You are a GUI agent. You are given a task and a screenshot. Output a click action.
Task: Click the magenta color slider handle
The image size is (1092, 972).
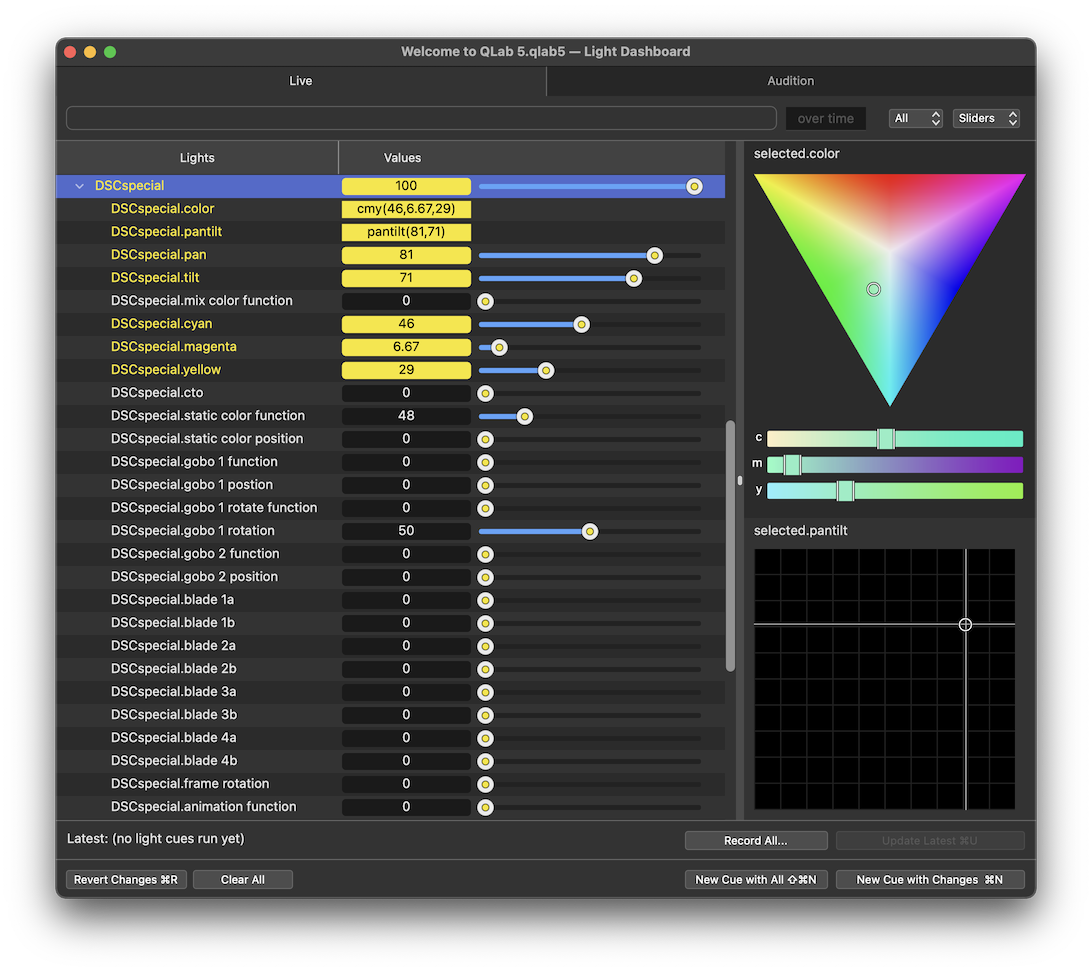[792, 465]
